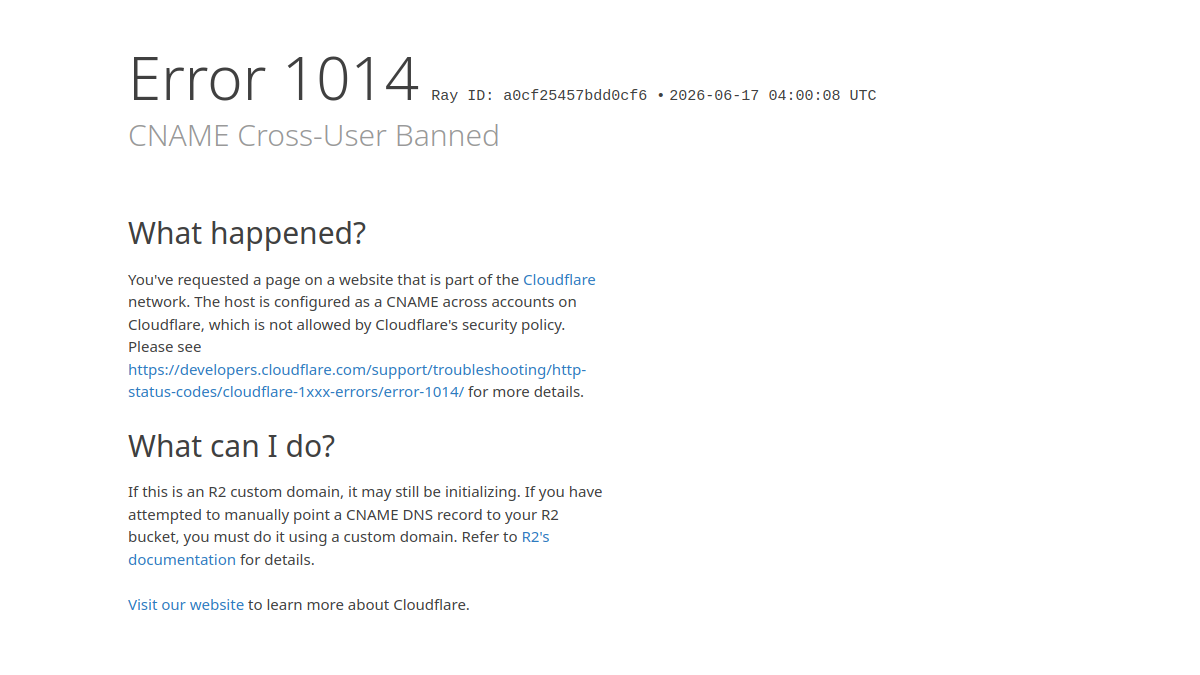Viewport: 1200px width, 675px height.
Task: Click the "What happened?" heading
Action: point(247,233)
